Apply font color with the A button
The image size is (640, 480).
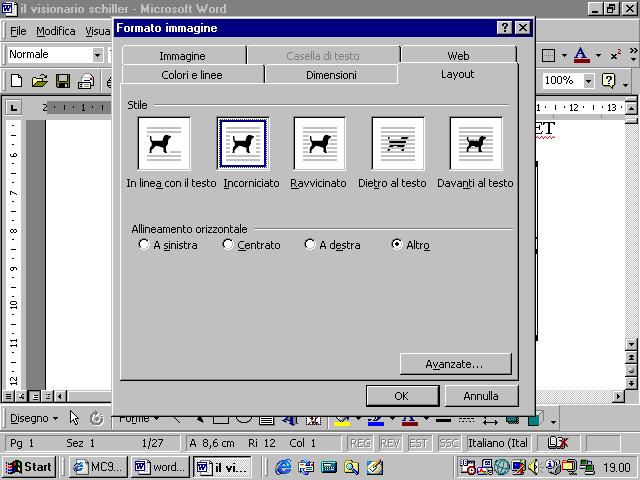(581, 55)
